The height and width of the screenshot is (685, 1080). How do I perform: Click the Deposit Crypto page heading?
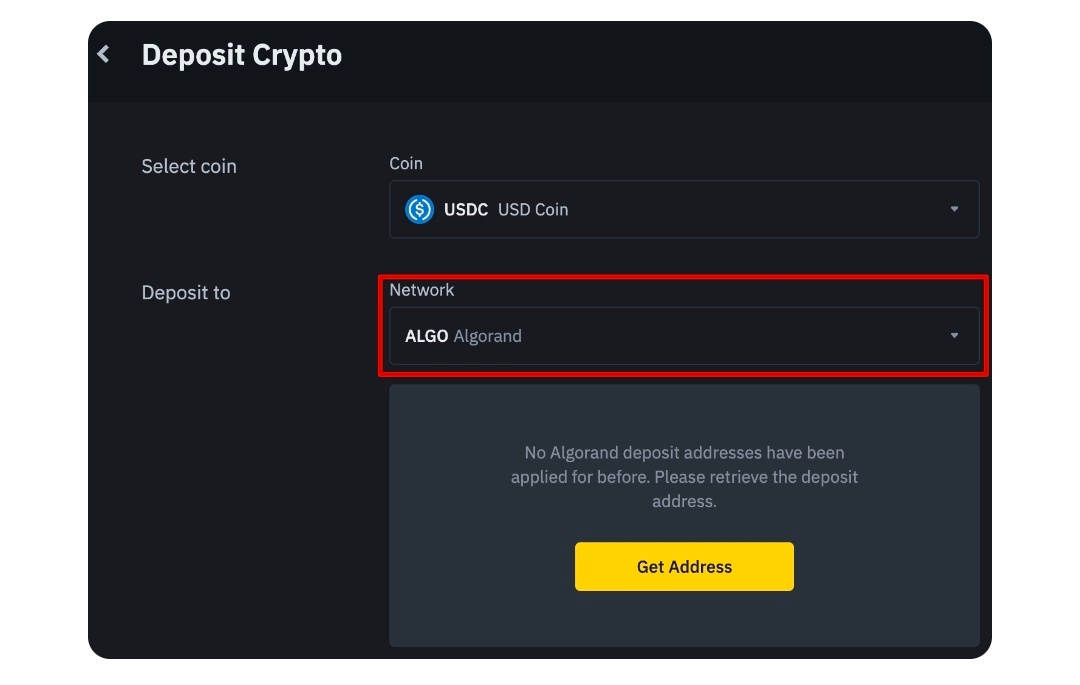click(x=242, y=55)
